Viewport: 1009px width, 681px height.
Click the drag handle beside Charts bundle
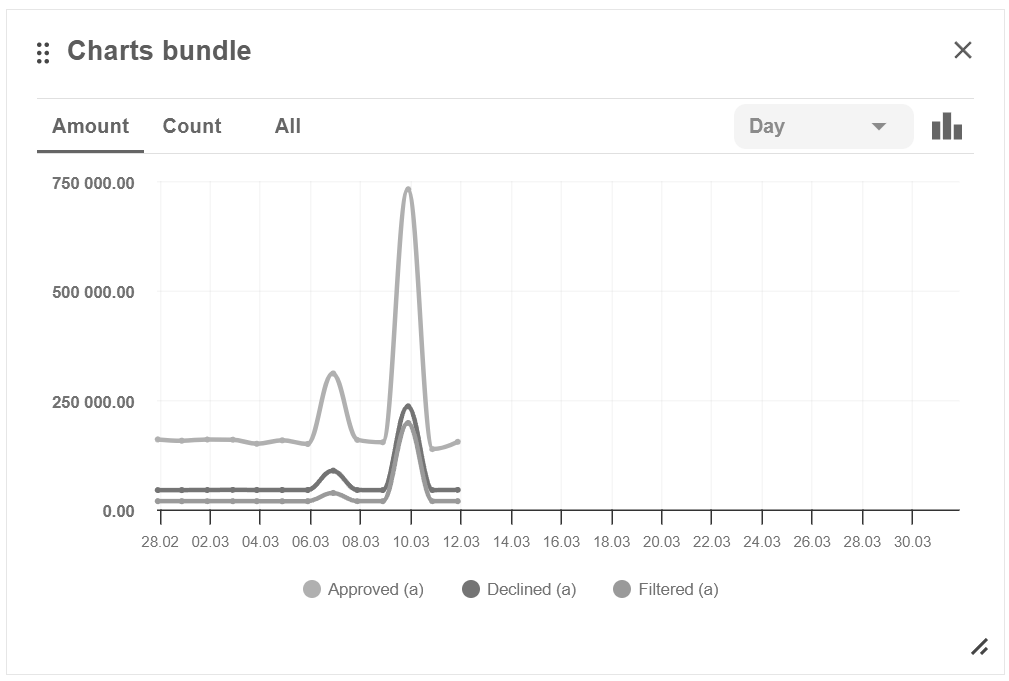[x=43, y=53]
